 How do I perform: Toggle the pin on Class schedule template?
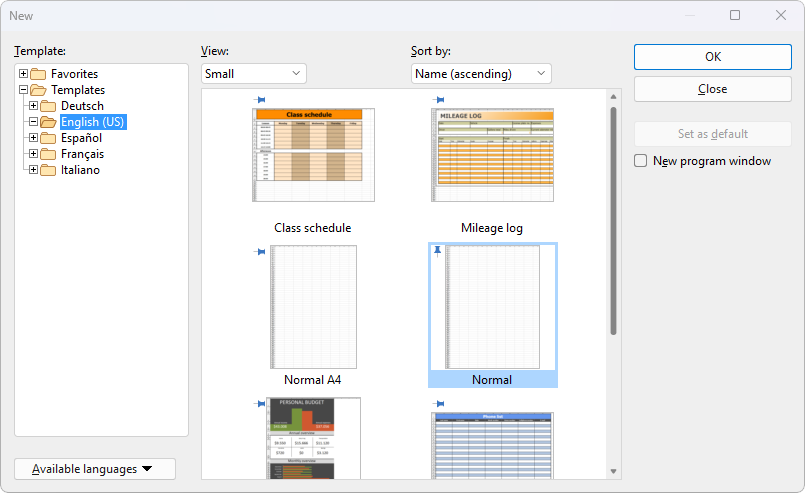(260, 100)
